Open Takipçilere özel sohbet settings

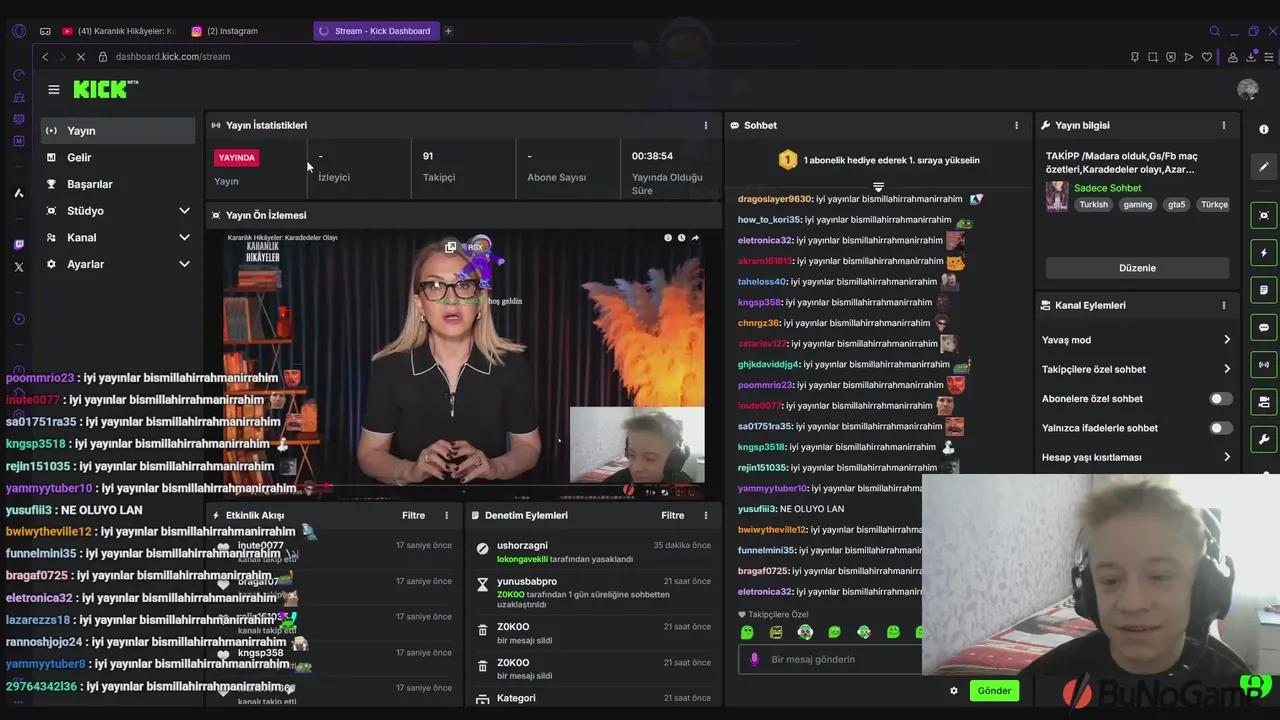tap(1137, 369)
